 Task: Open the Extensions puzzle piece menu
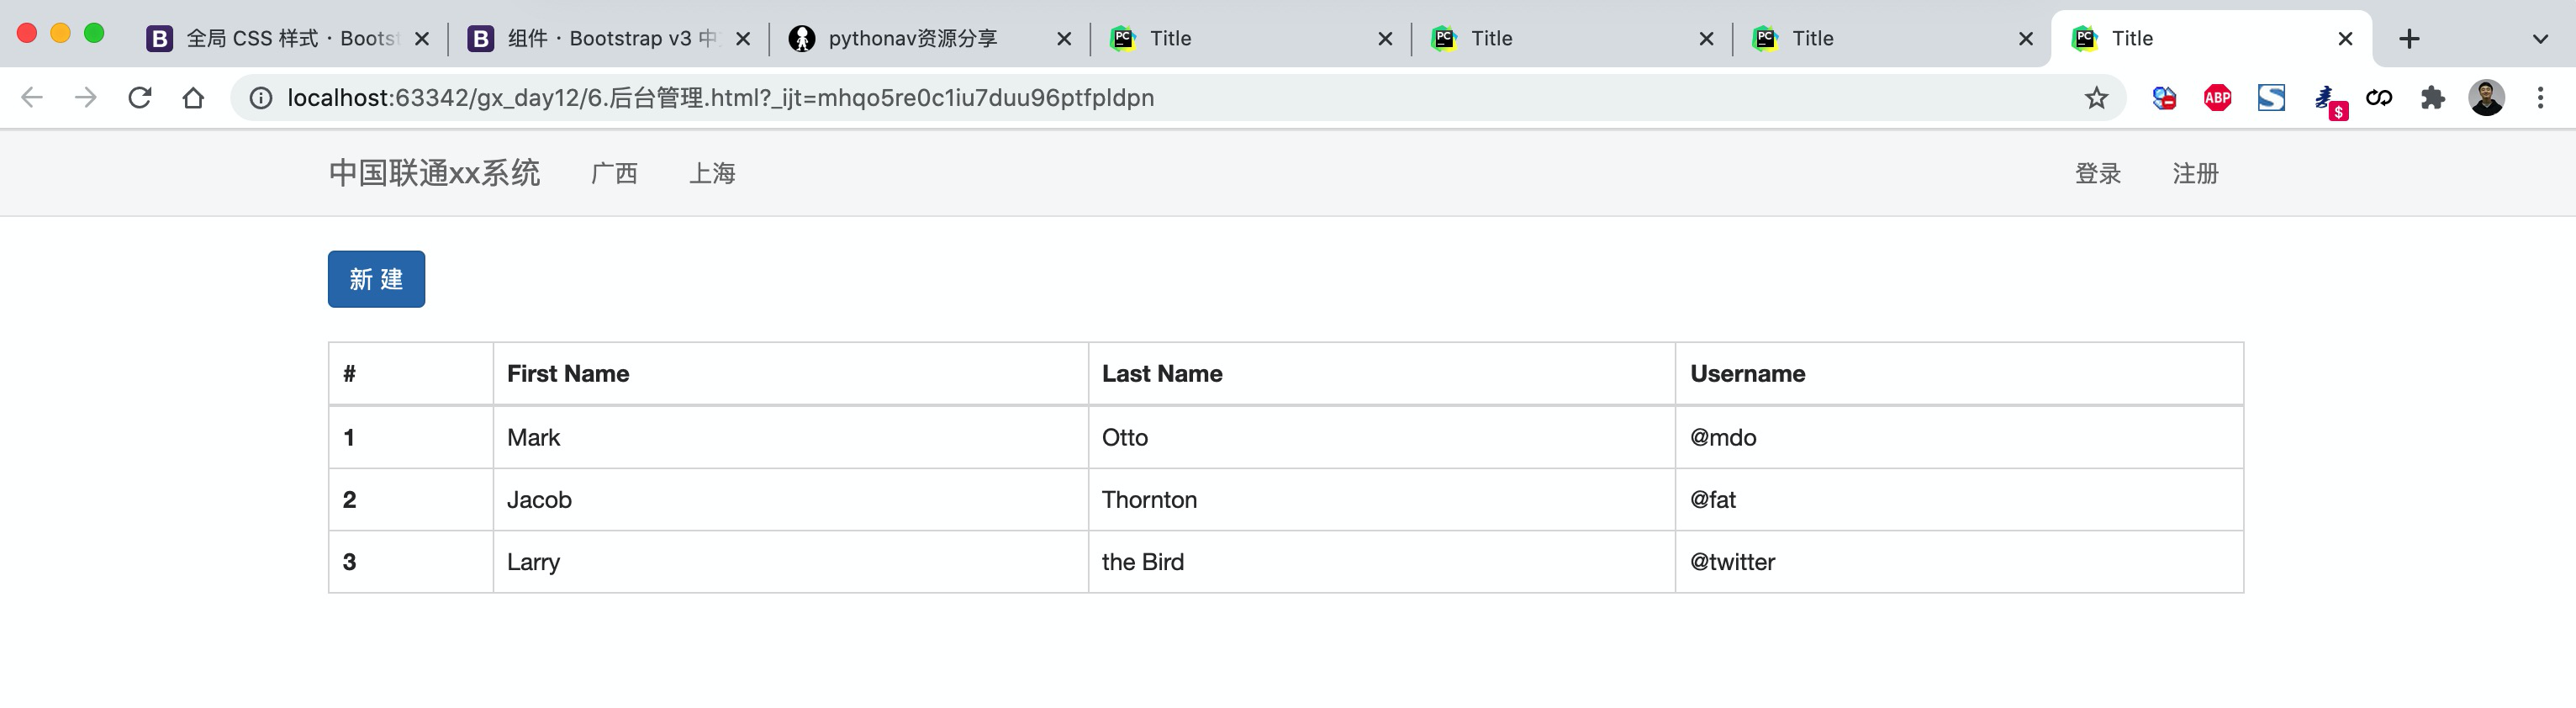tap(2432, 97)
